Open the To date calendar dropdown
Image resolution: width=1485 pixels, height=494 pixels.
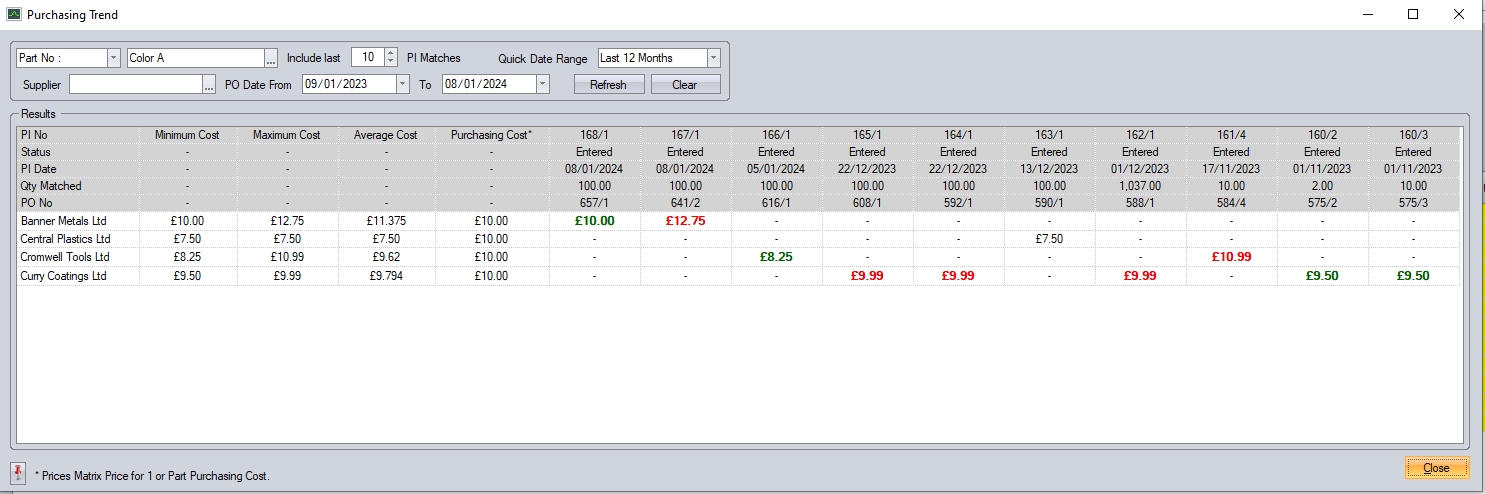coord(542,85)
